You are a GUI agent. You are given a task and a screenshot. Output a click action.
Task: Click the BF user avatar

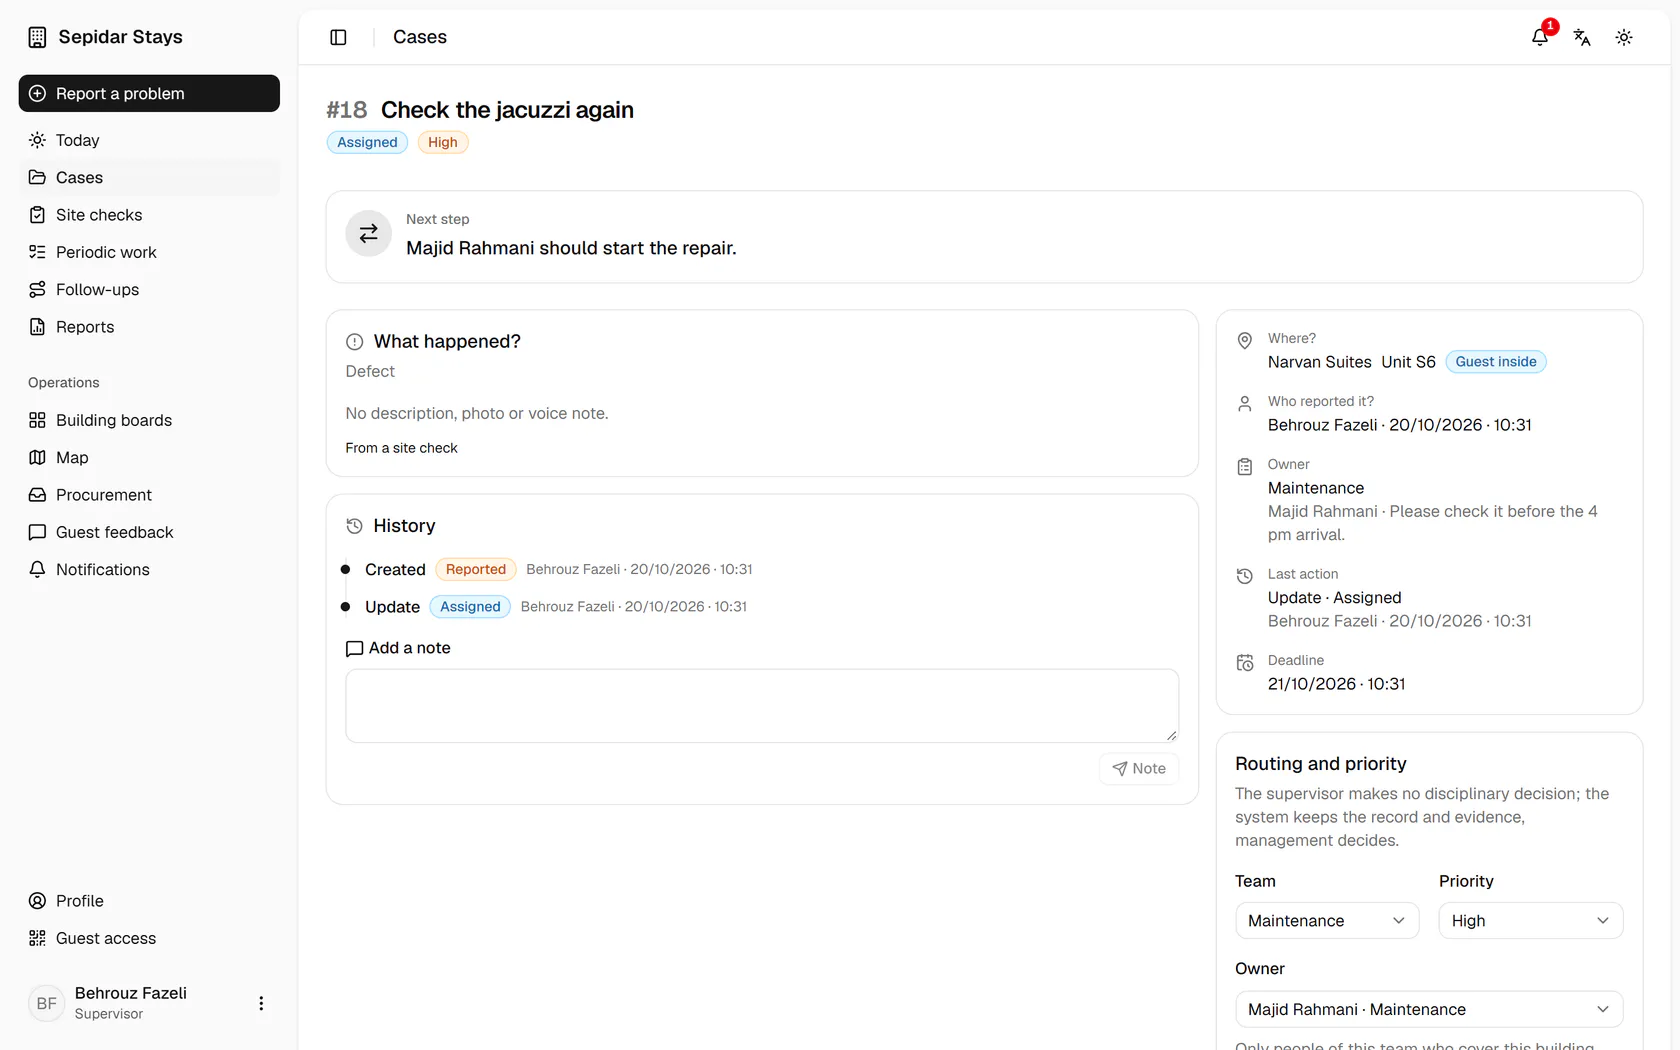47,1003
